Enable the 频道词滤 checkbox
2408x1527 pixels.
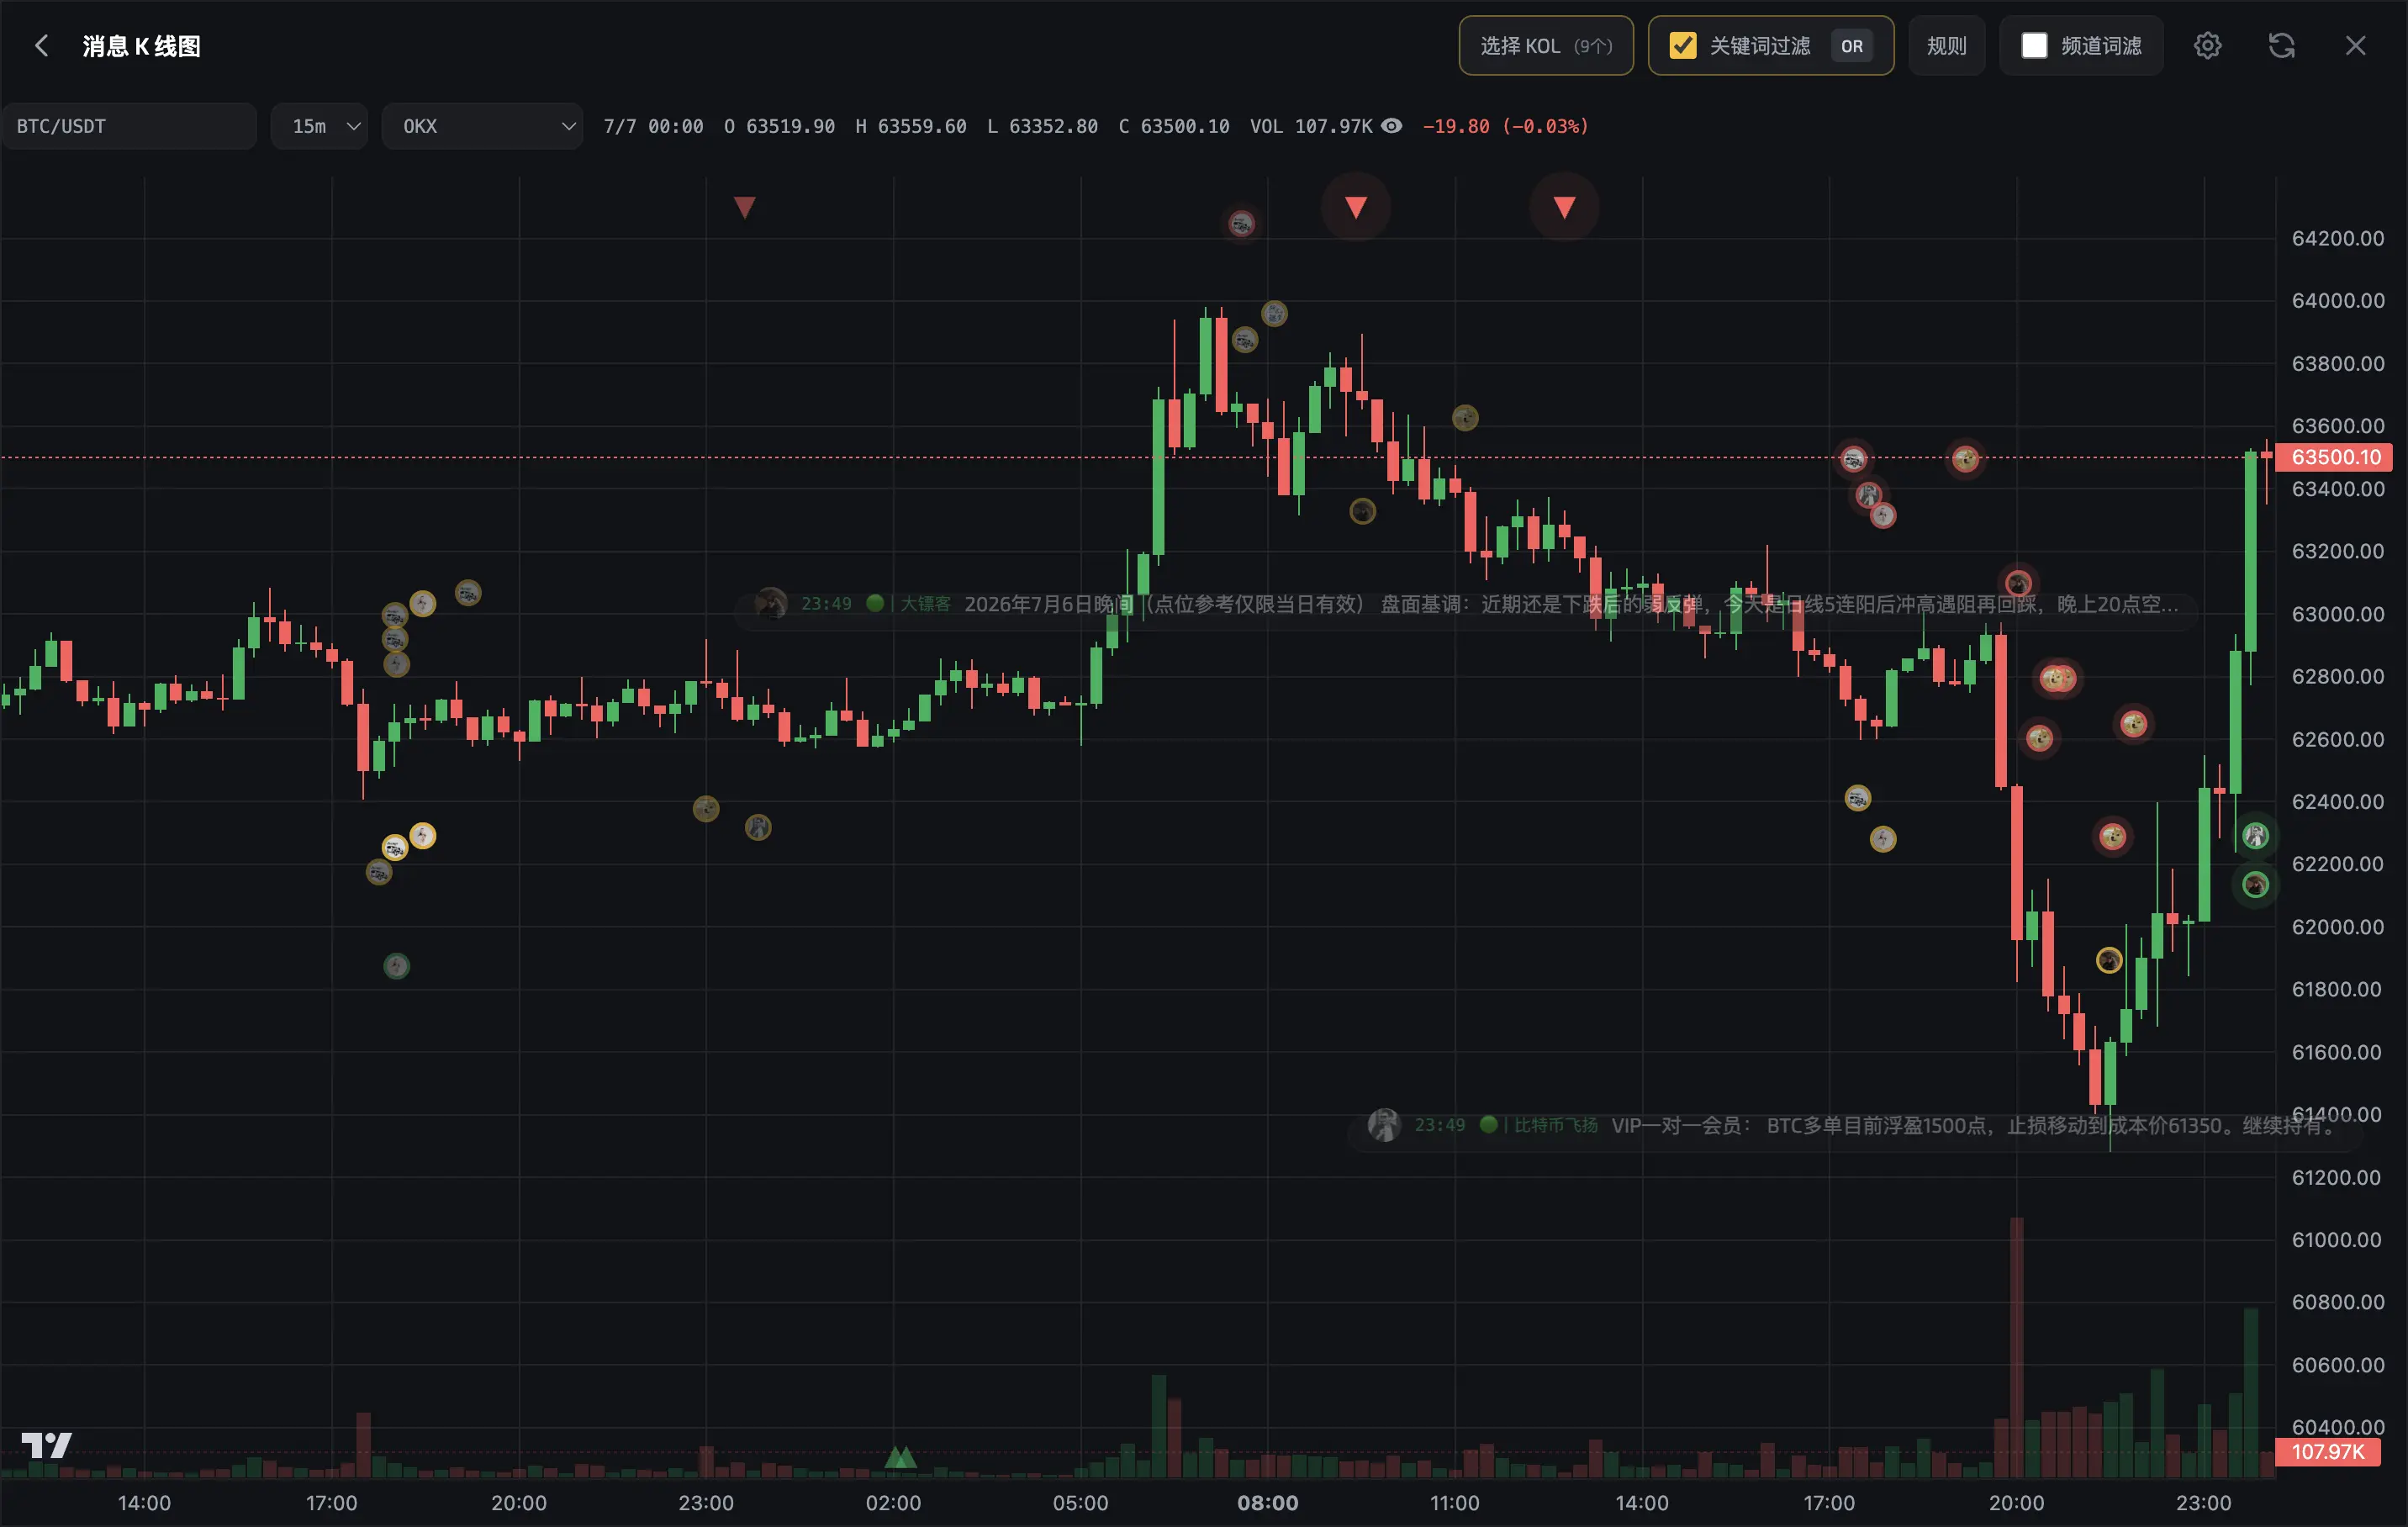click(x=2034, y=46)
